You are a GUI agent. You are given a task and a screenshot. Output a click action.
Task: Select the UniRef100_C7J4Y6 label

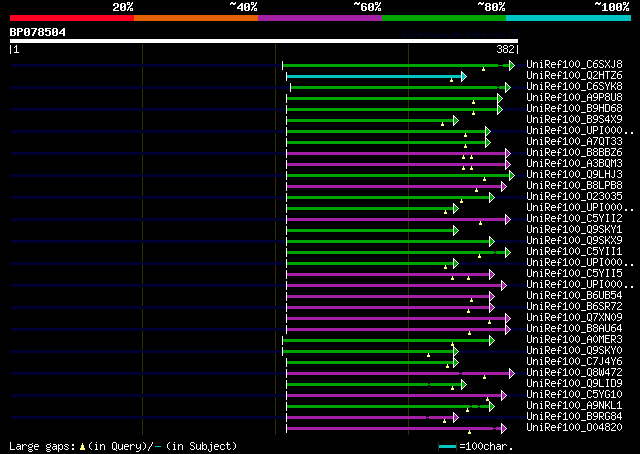point(574,362)
